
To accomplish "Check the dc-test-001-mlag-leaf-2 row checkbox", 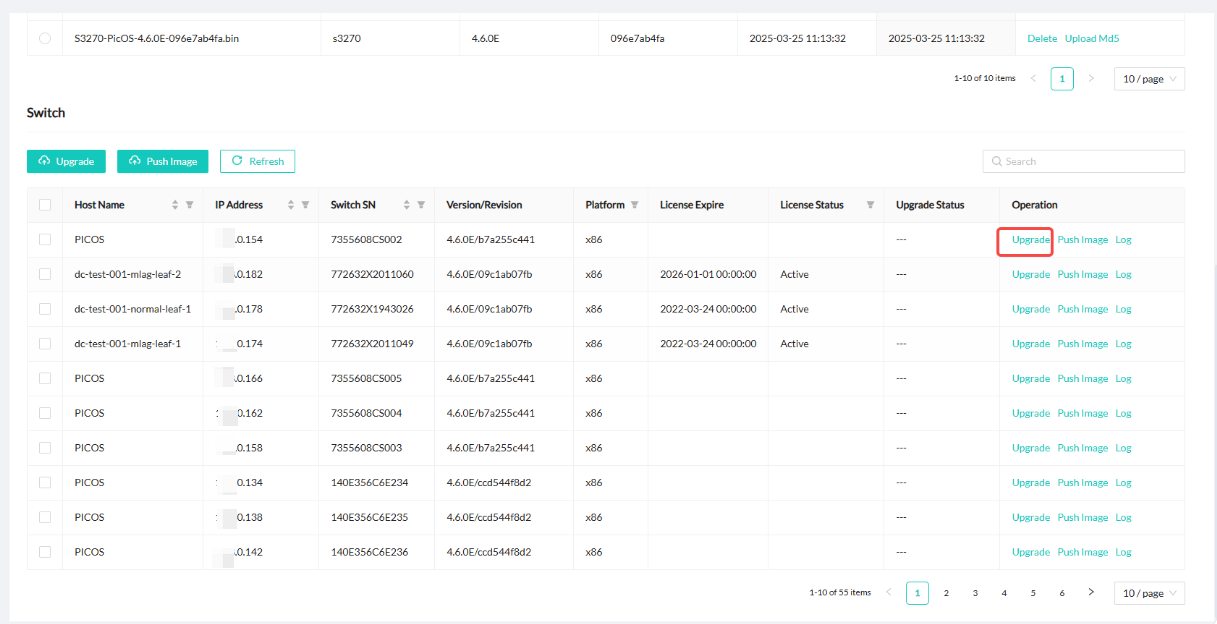I will tap(45, 274).
